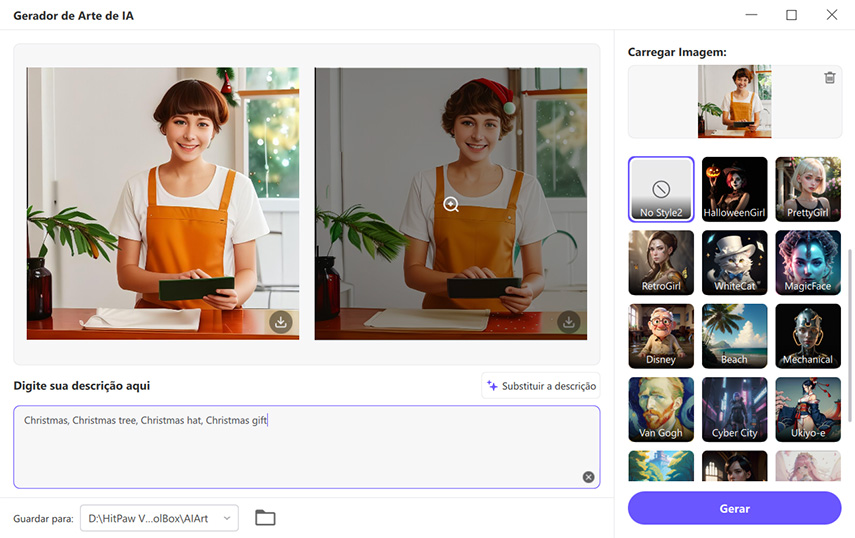The height and width of the screenshot is (538, 855).
Task: Select the Ukiyo-e style thumbnail
Action: [808, 408]
